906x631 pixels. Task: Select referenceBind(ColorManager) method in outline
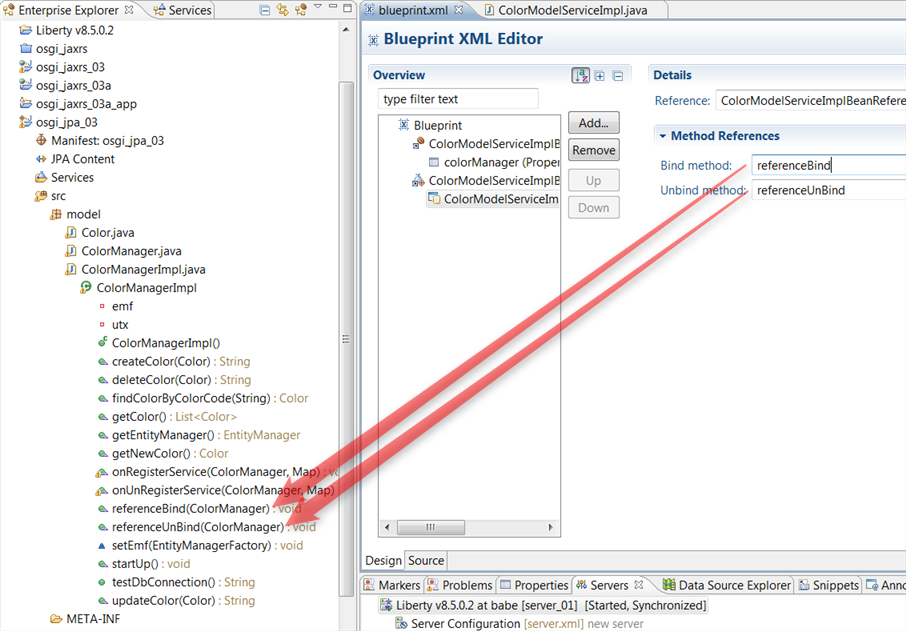coord(190,508)
